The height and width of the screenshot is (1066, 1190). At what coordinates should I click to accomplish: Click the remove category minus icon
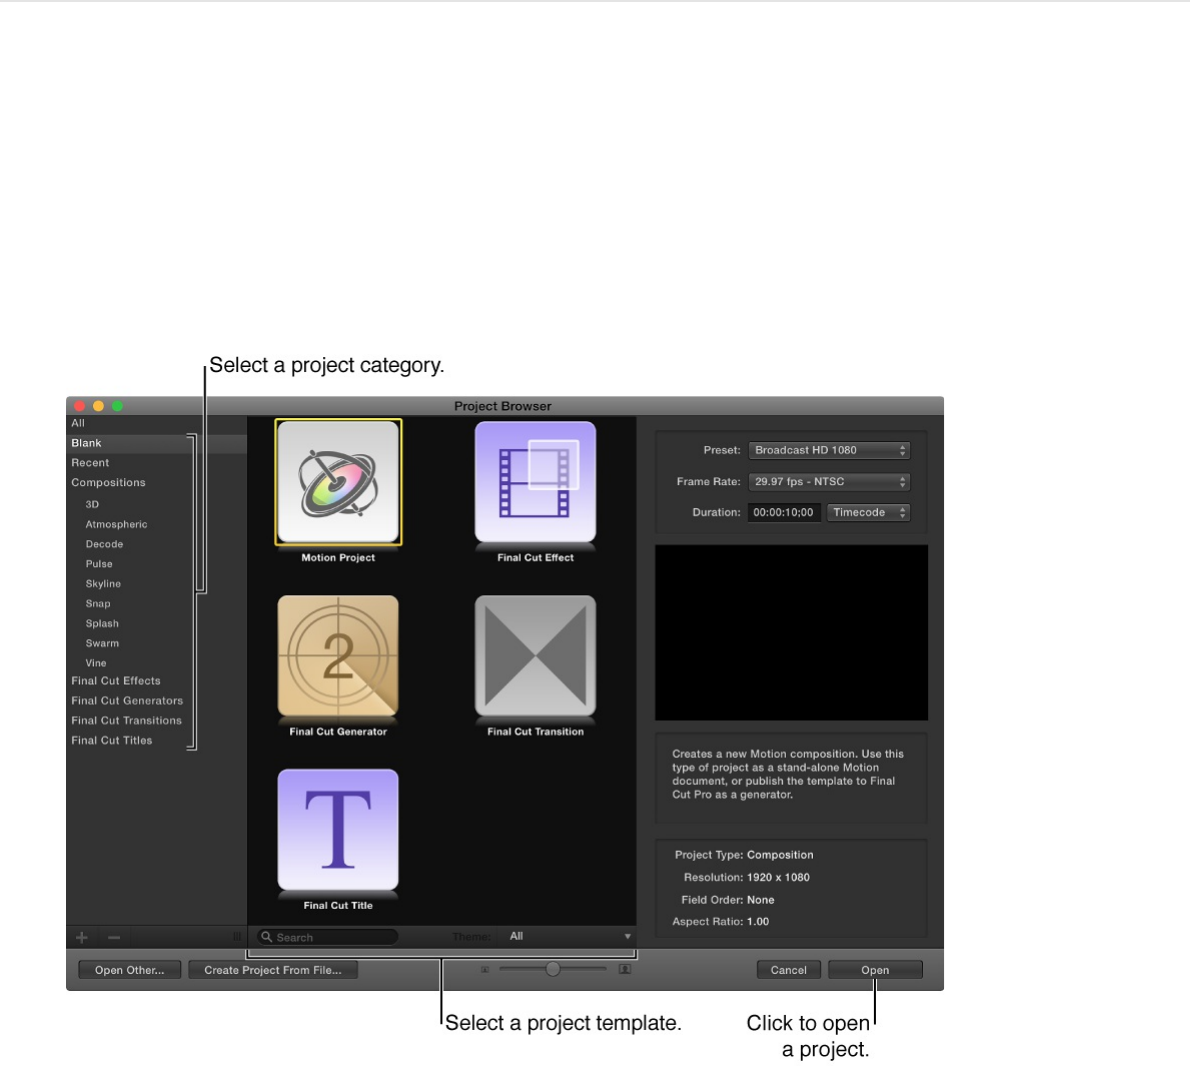(114, 938)
